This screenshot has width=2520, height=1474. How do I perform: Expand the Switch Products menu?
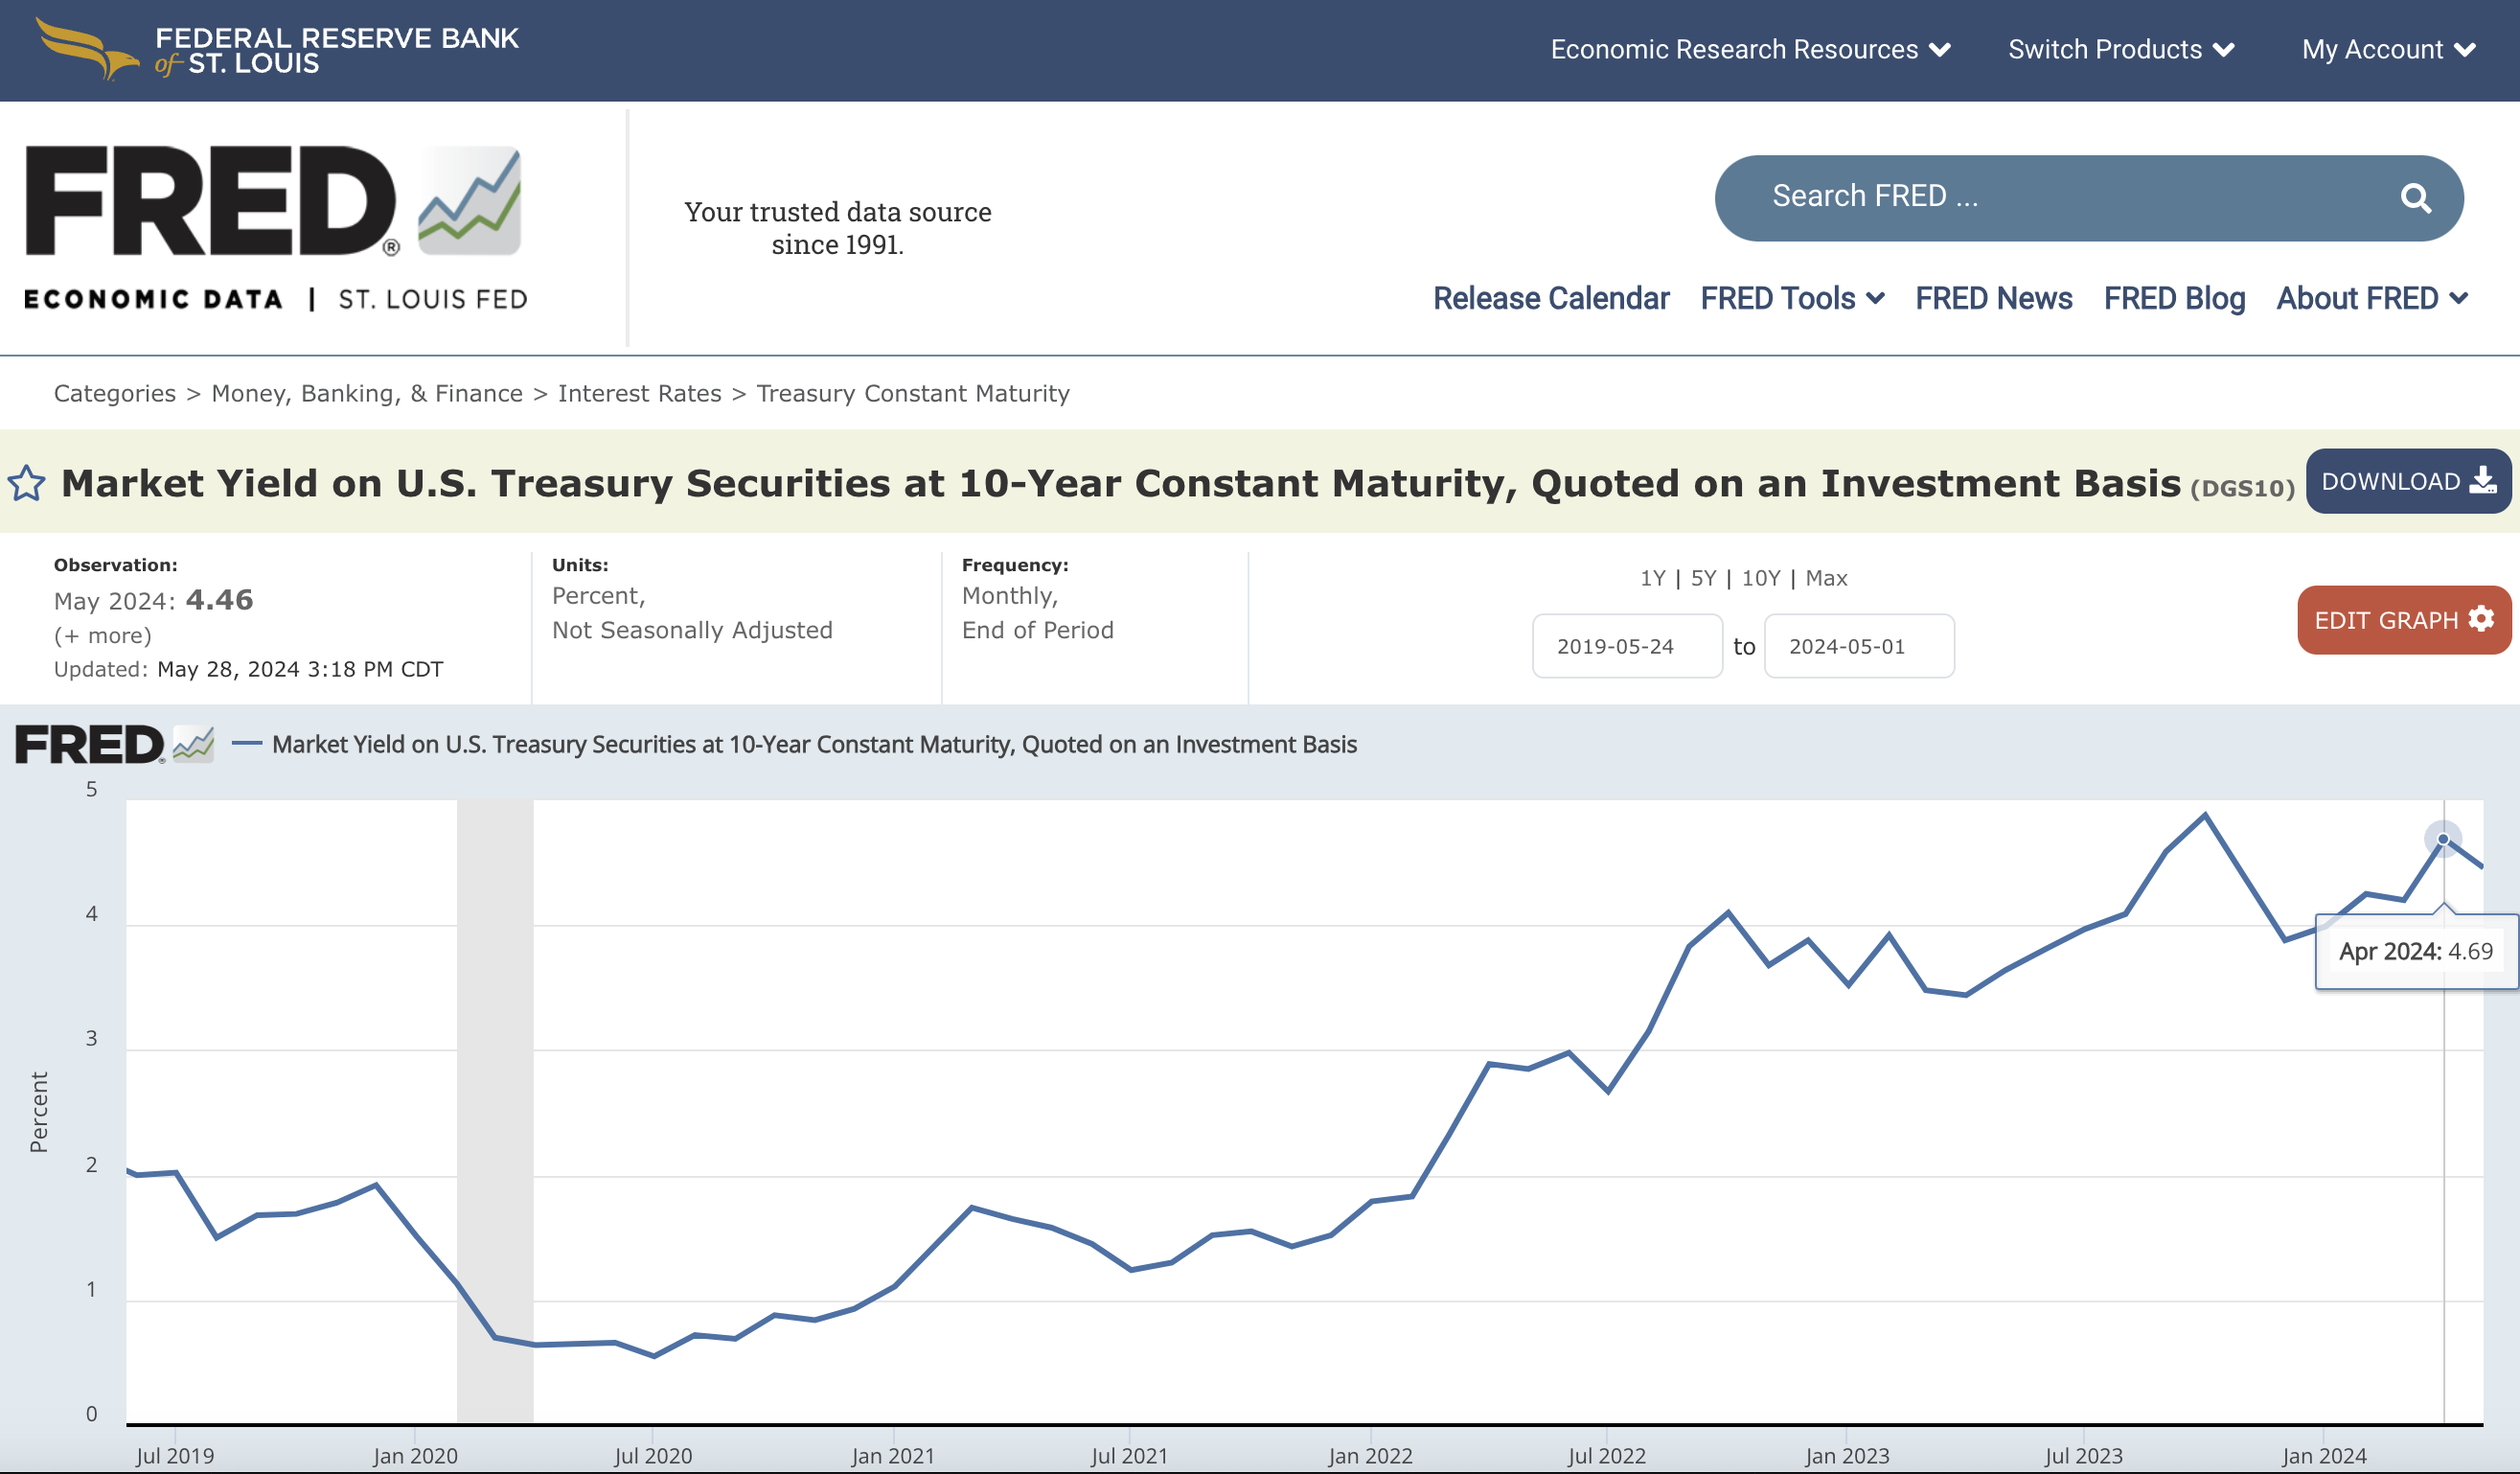coord(2121,49)
